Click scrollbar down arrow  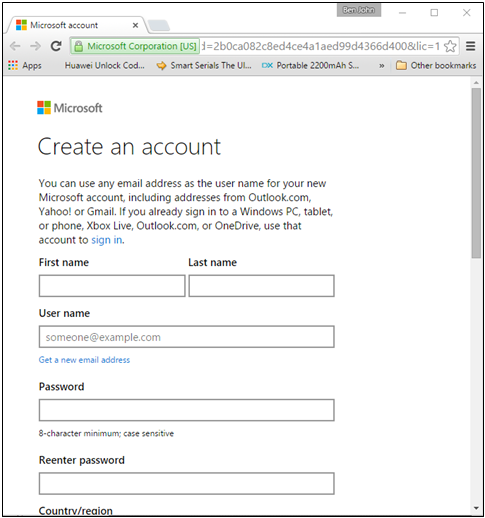pos(476,508)
